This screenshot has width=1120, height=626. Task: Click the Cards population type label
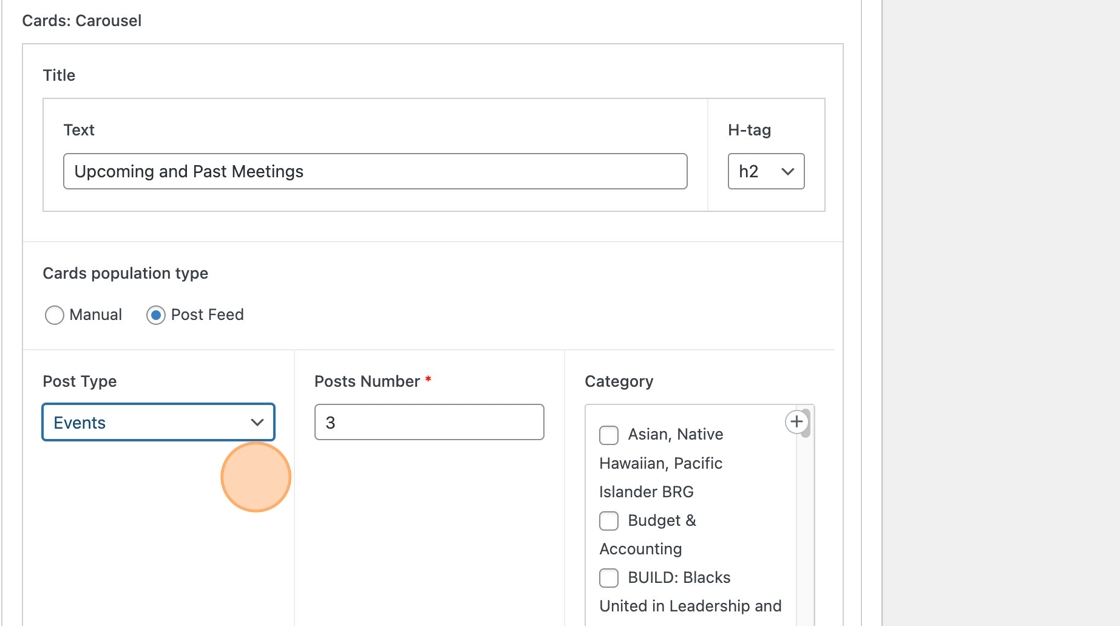point(125,273)
